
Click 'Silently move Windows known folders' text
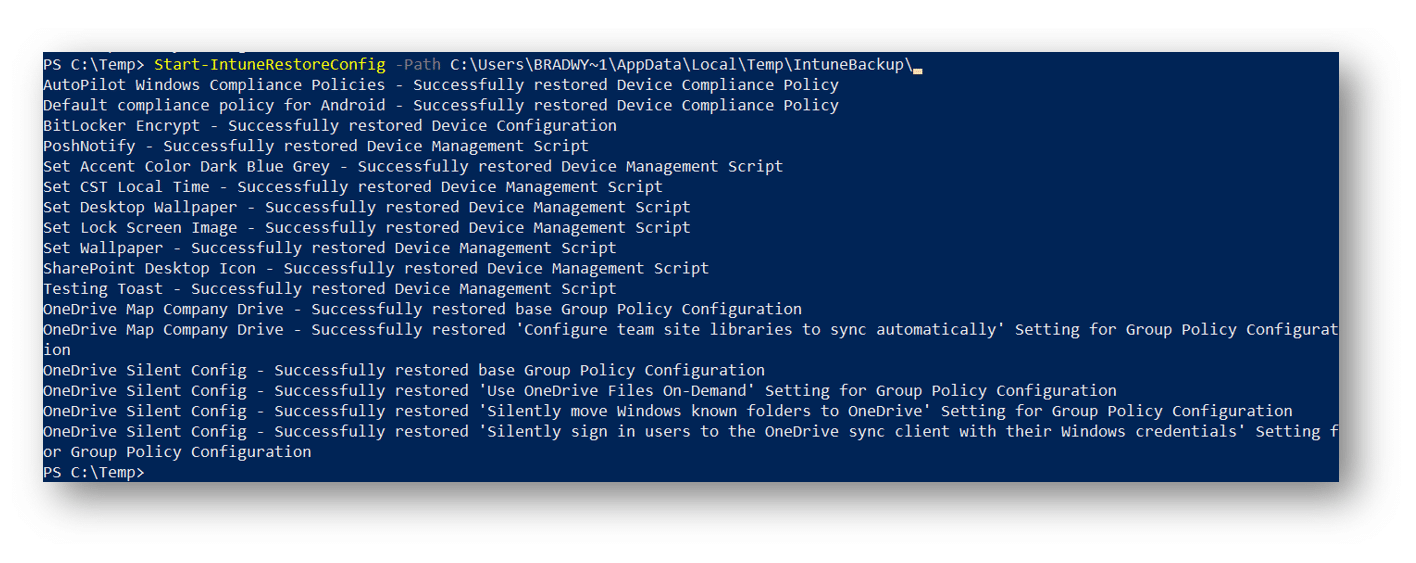pos(700,411)
